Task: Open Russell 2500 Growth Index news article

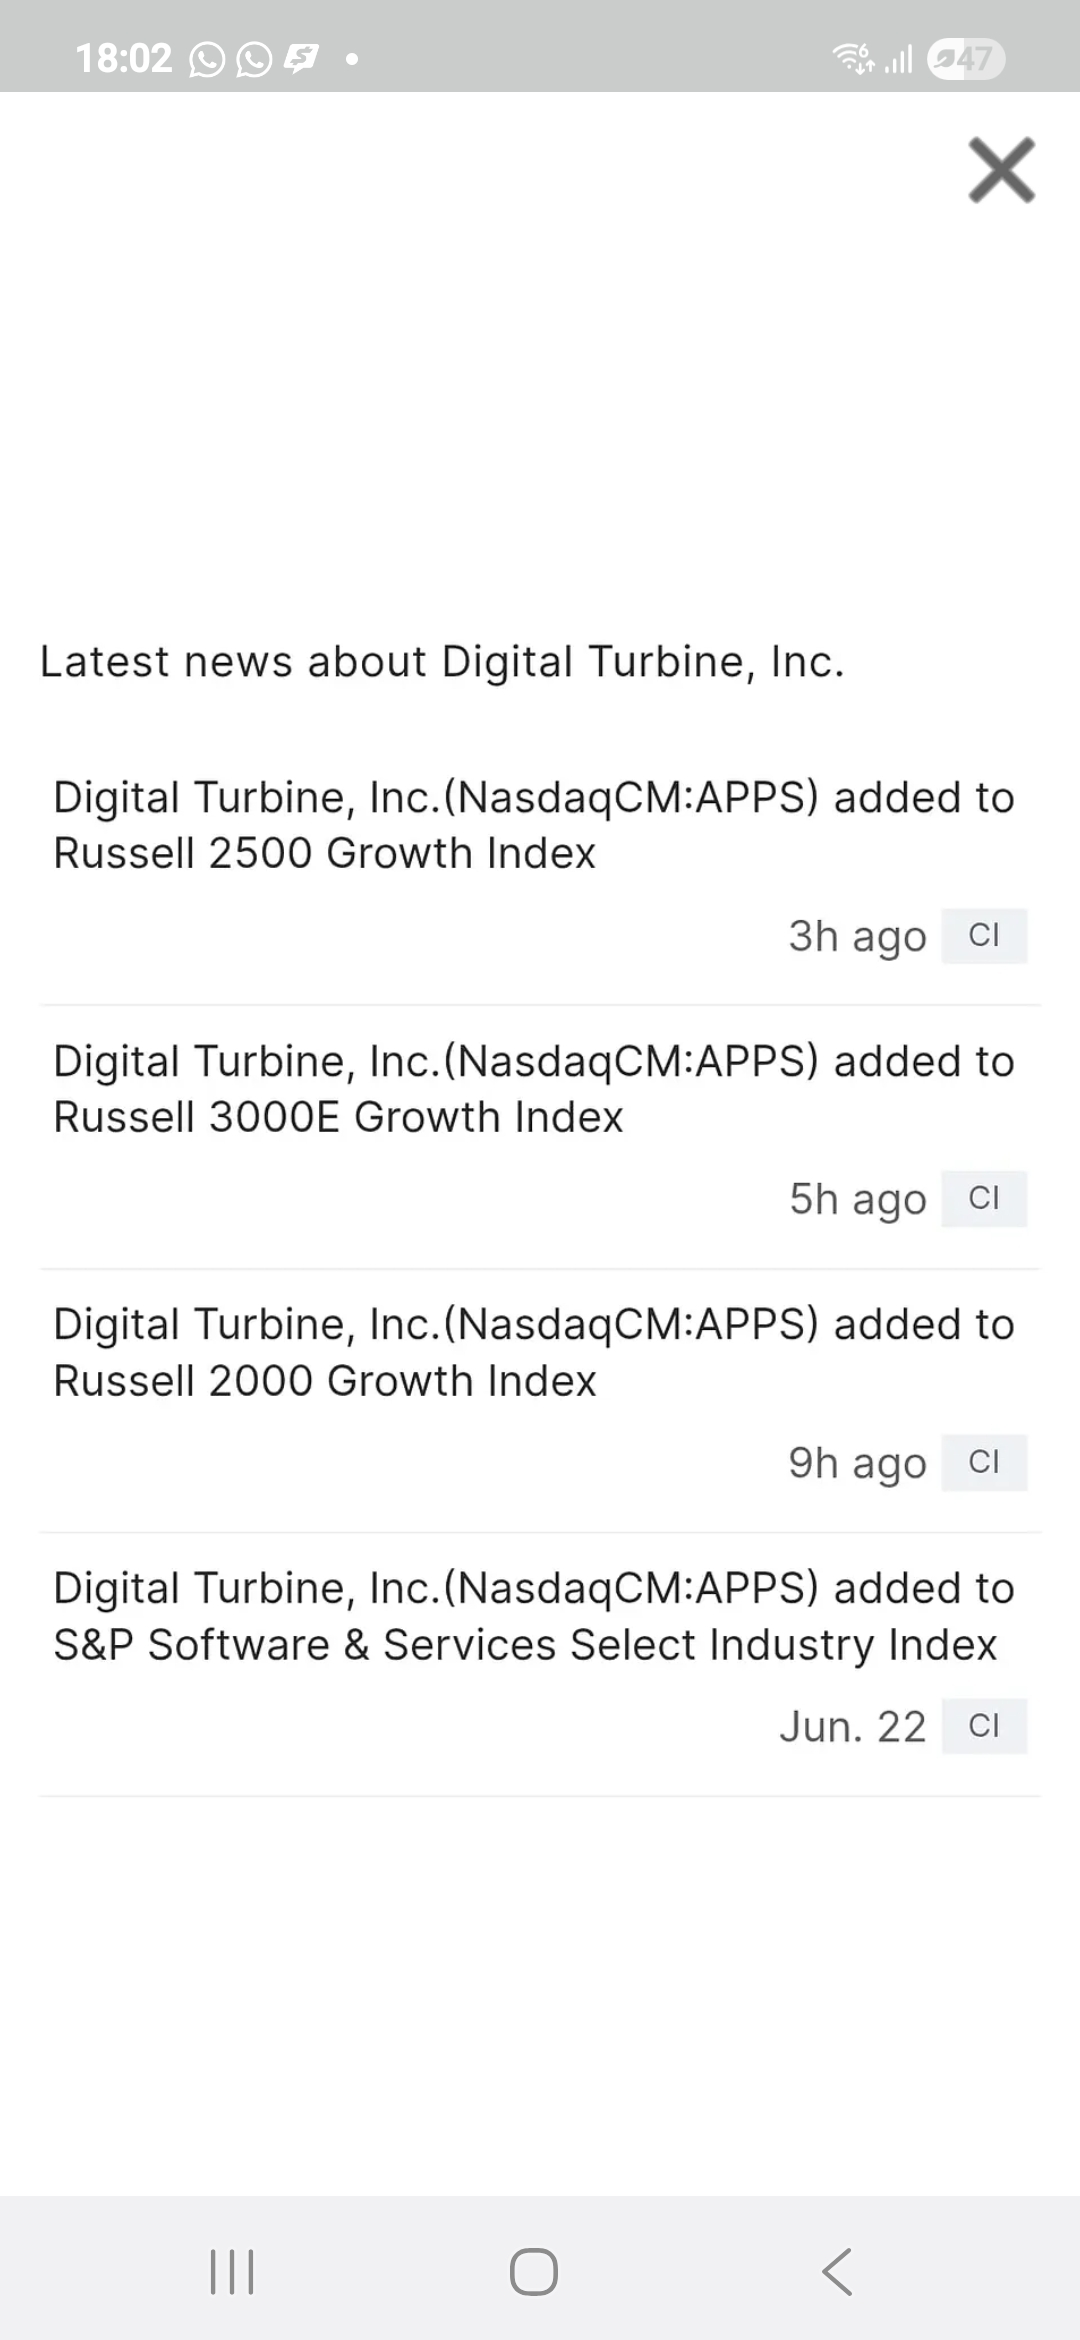Action: pyautogui.click(x=534, y=825)
